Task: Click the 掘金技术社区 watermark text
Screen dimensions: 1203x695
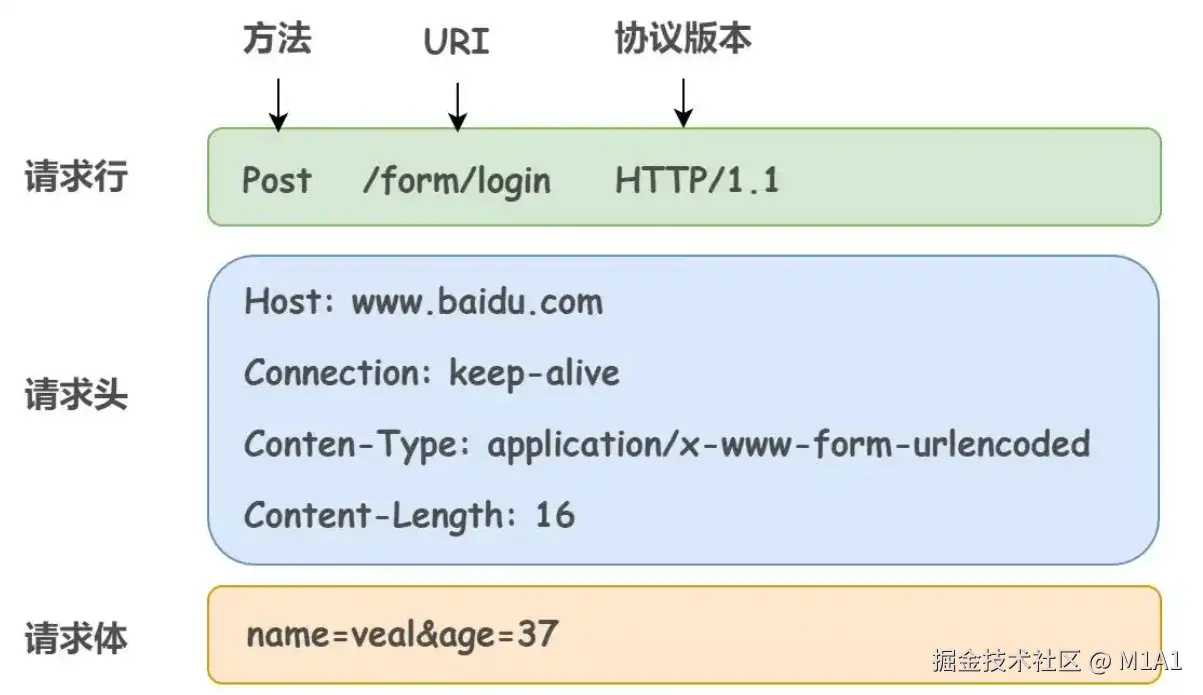Action: click(1007, 661)
